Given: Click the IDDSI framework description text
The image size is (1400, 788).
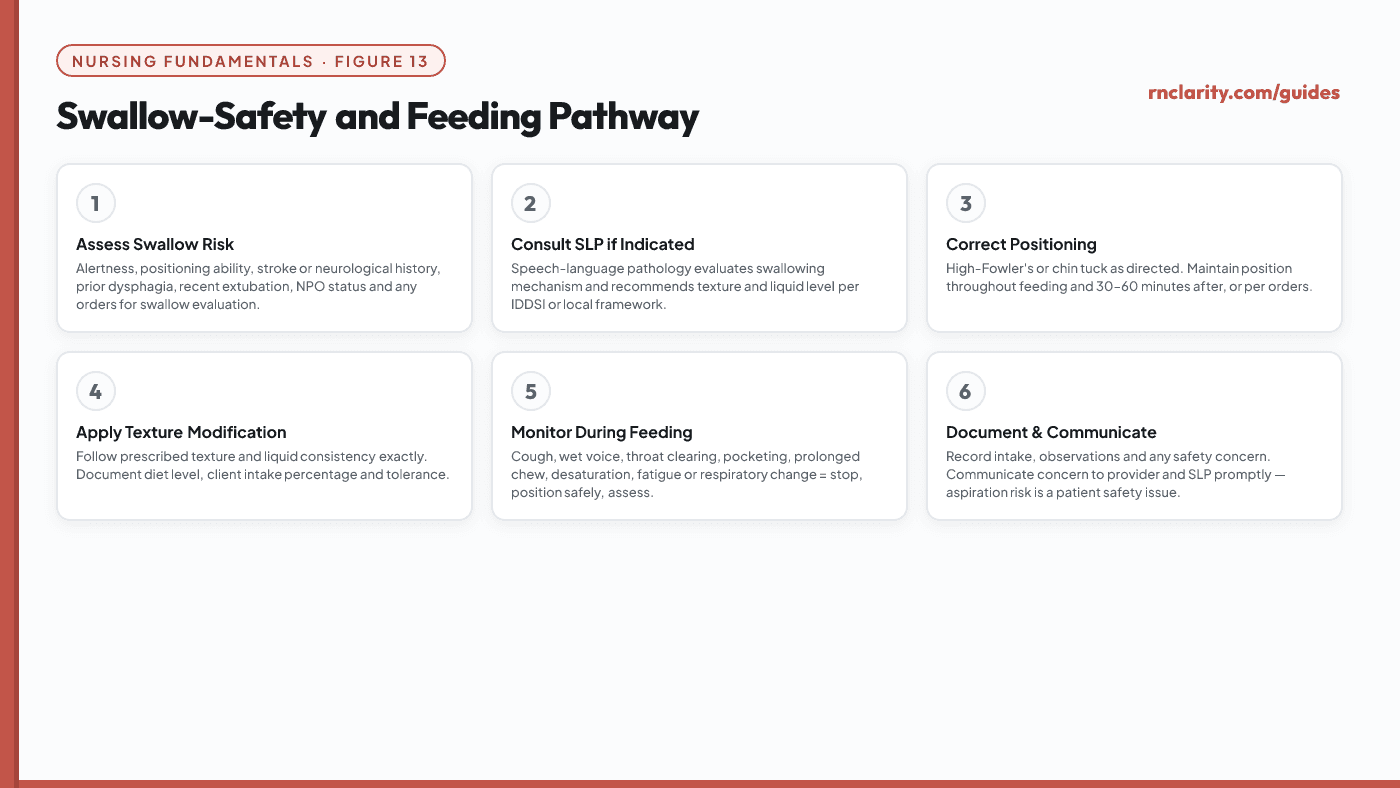Looking at the screenshot, I should click(x=685, y=286).
